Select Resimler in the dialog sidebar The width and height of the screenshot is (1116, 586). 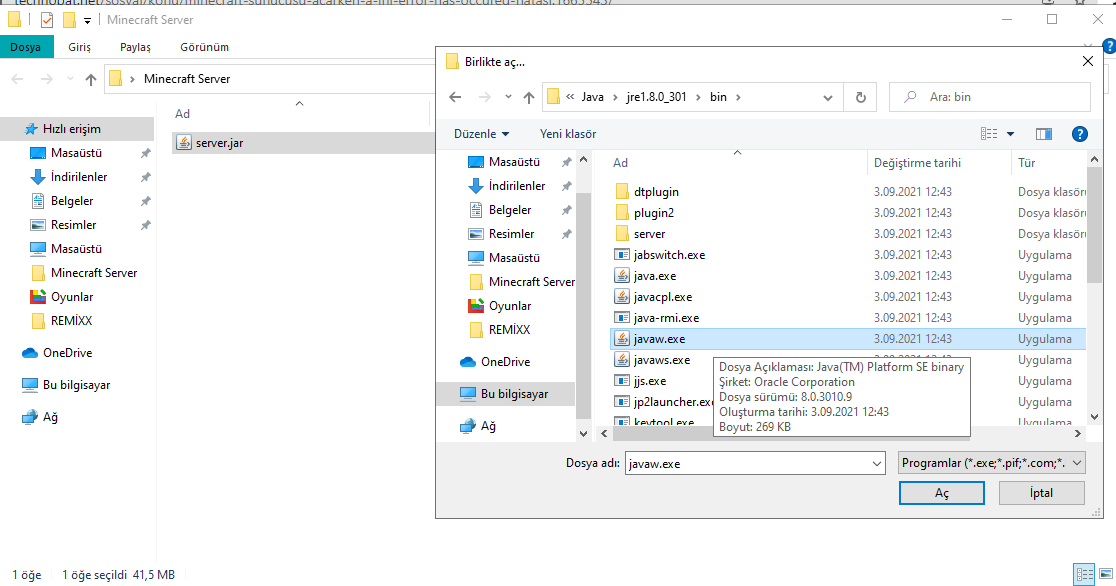511,234
